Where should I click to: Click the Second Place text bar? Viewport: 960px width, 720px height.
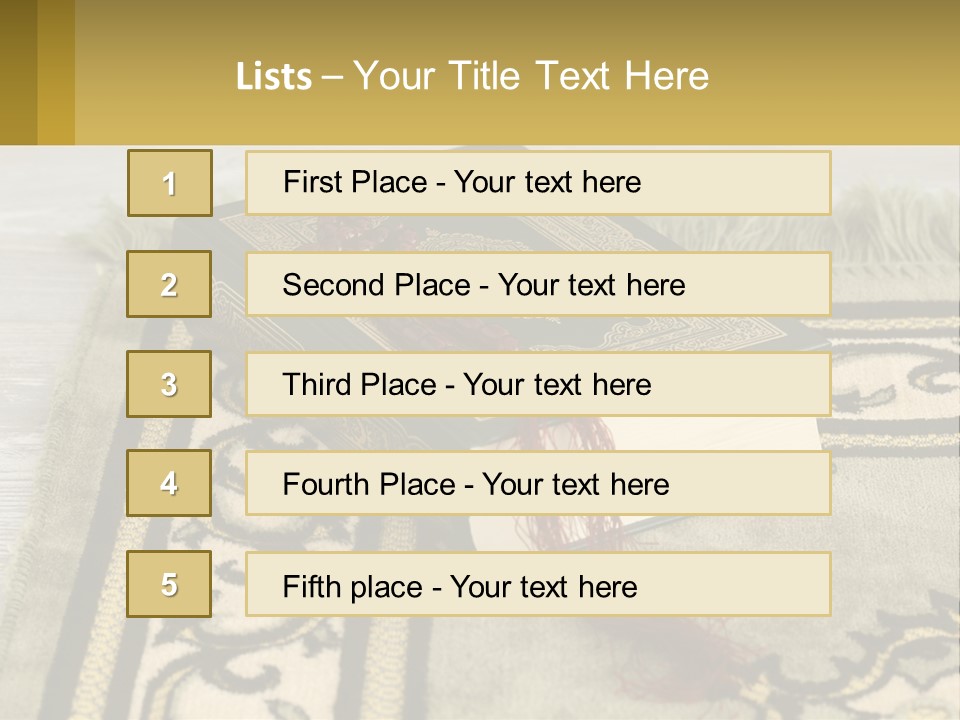coord(538,284)
